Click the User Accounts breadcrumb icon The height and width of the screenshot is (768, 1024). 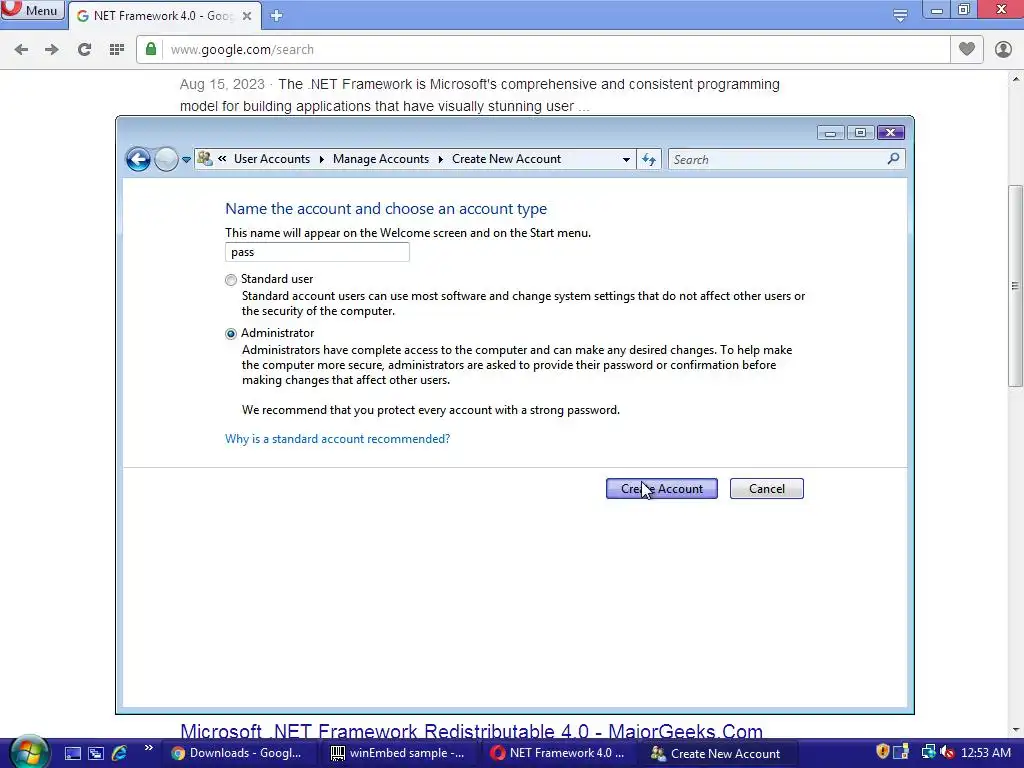(x=204, y=159)
